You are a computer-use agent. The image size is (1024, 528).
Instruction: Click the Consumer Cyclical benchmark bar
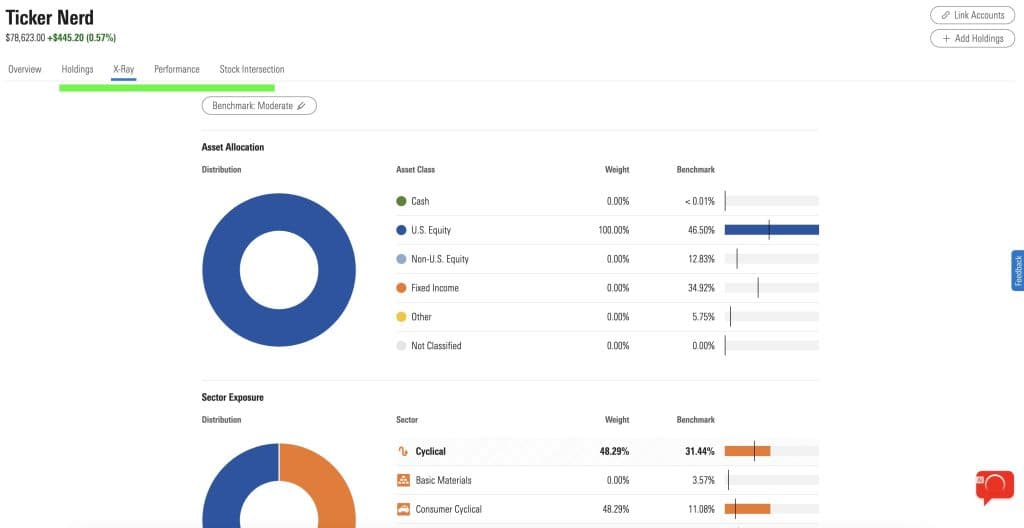[x=771, y=509]
